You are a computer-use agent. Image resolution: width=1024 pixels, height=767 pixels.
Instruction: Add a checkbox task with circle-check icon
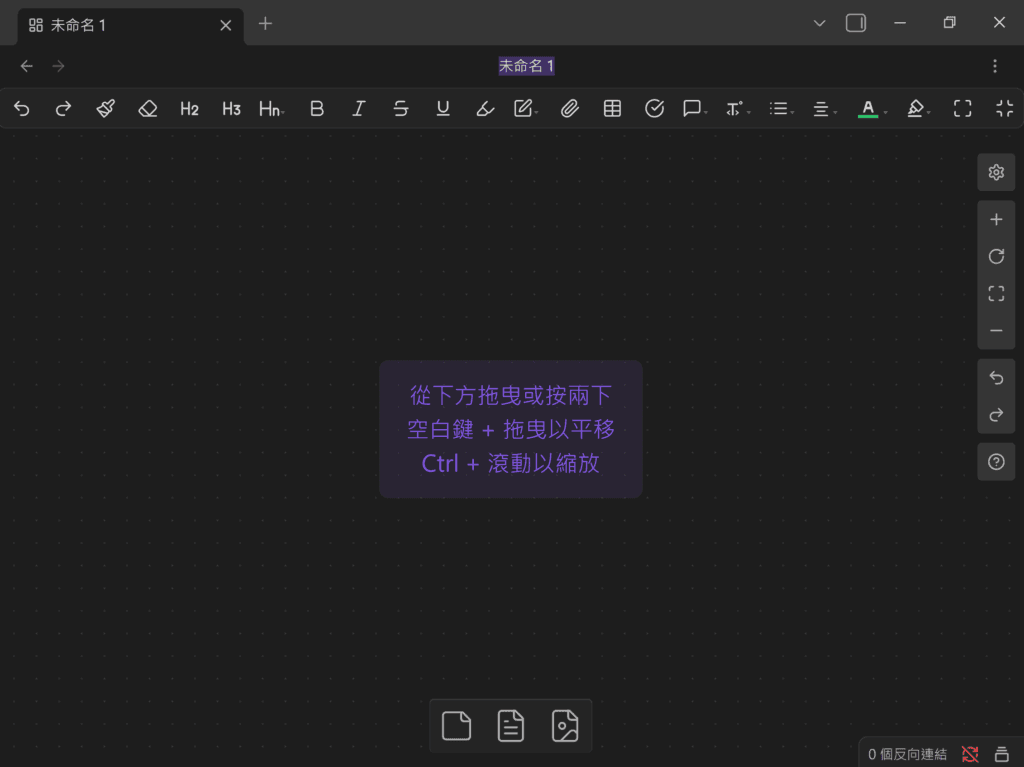pyautogui.click(x=654, y=109)
